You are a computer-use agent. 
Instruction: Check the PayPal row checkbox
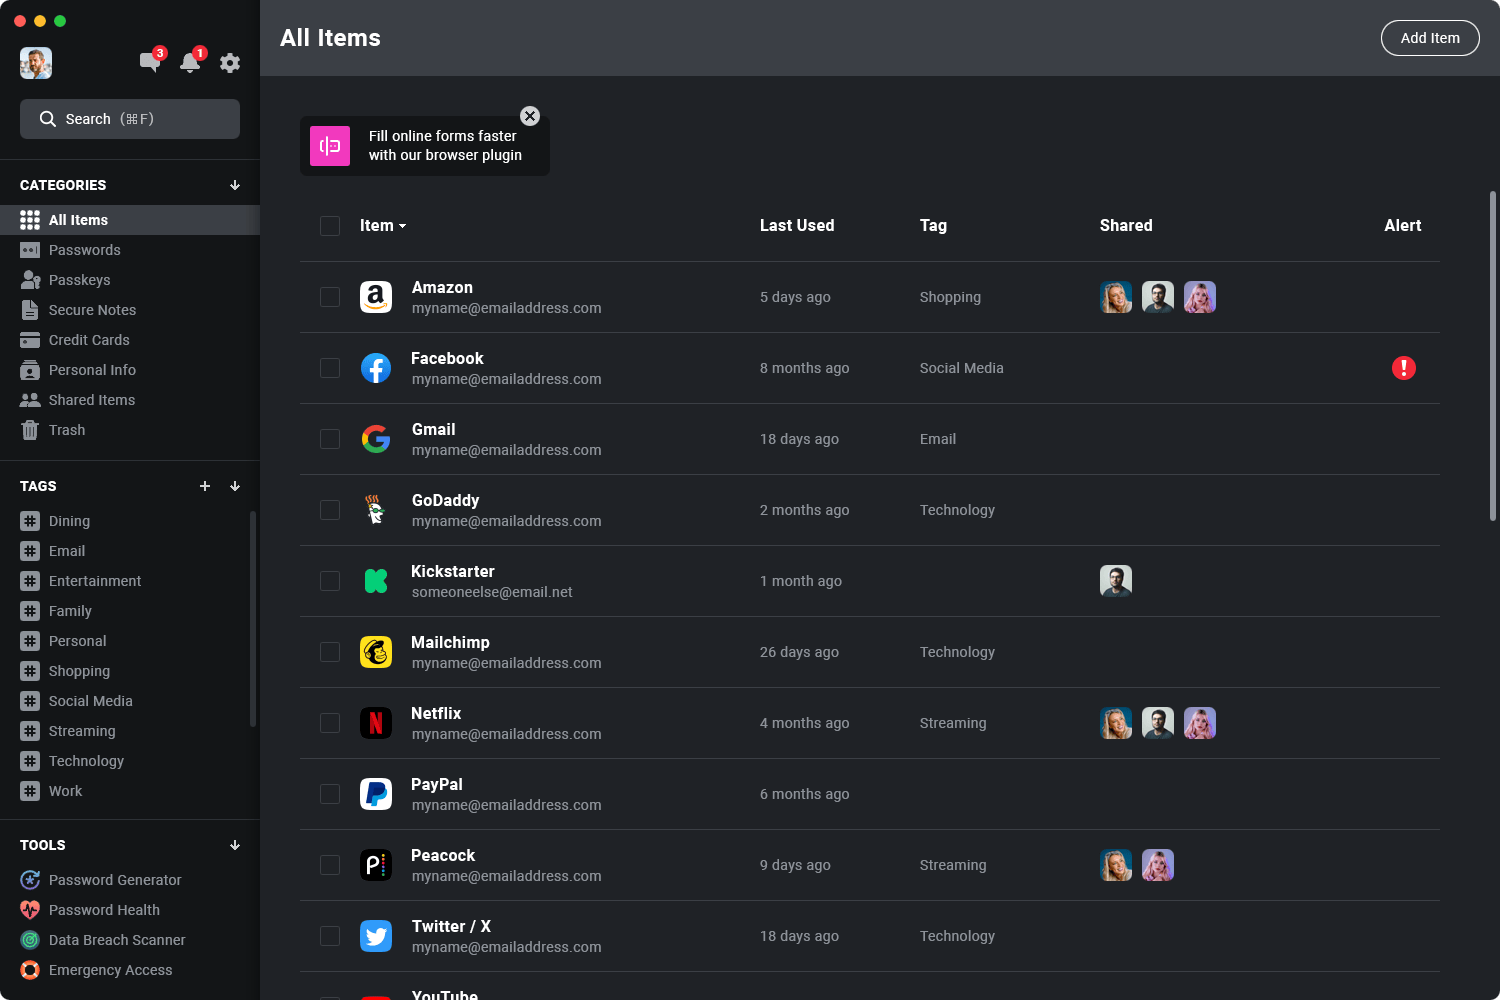pyautogui.click(x=330, y=794)
